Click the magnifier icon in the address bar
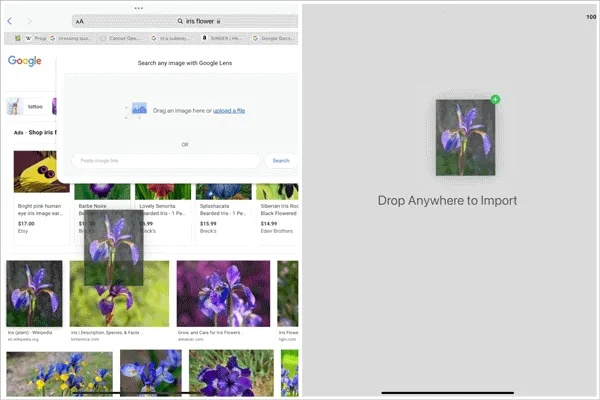Screen dimensions: 600x400 (x=178, y=20)
